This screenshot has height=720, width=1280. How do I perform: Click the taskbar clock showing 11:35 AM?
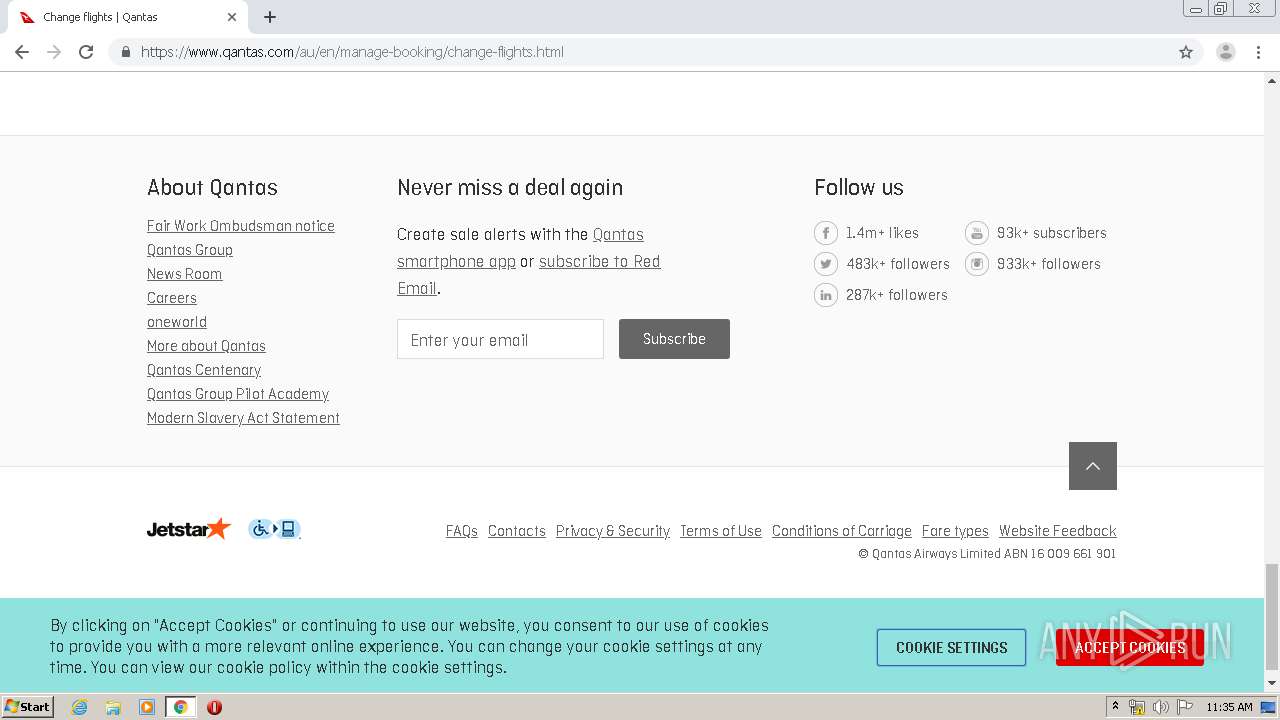[x=1229, y=707]
